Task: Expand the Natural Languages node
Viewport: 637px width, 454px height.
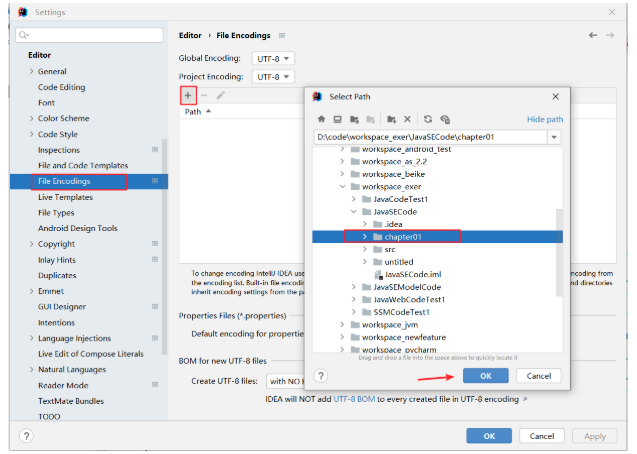Action: click(x=31, y=369)
